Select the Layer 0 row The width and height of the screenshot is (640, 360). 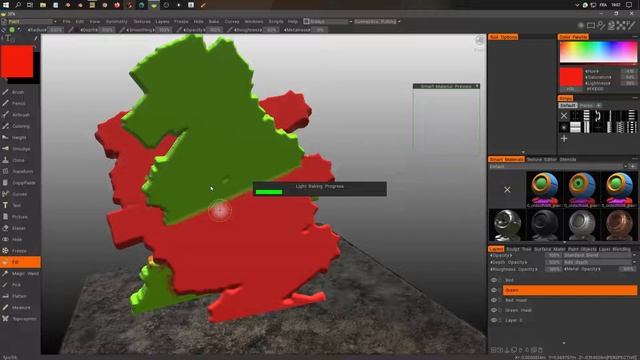[x=570, y=320]
